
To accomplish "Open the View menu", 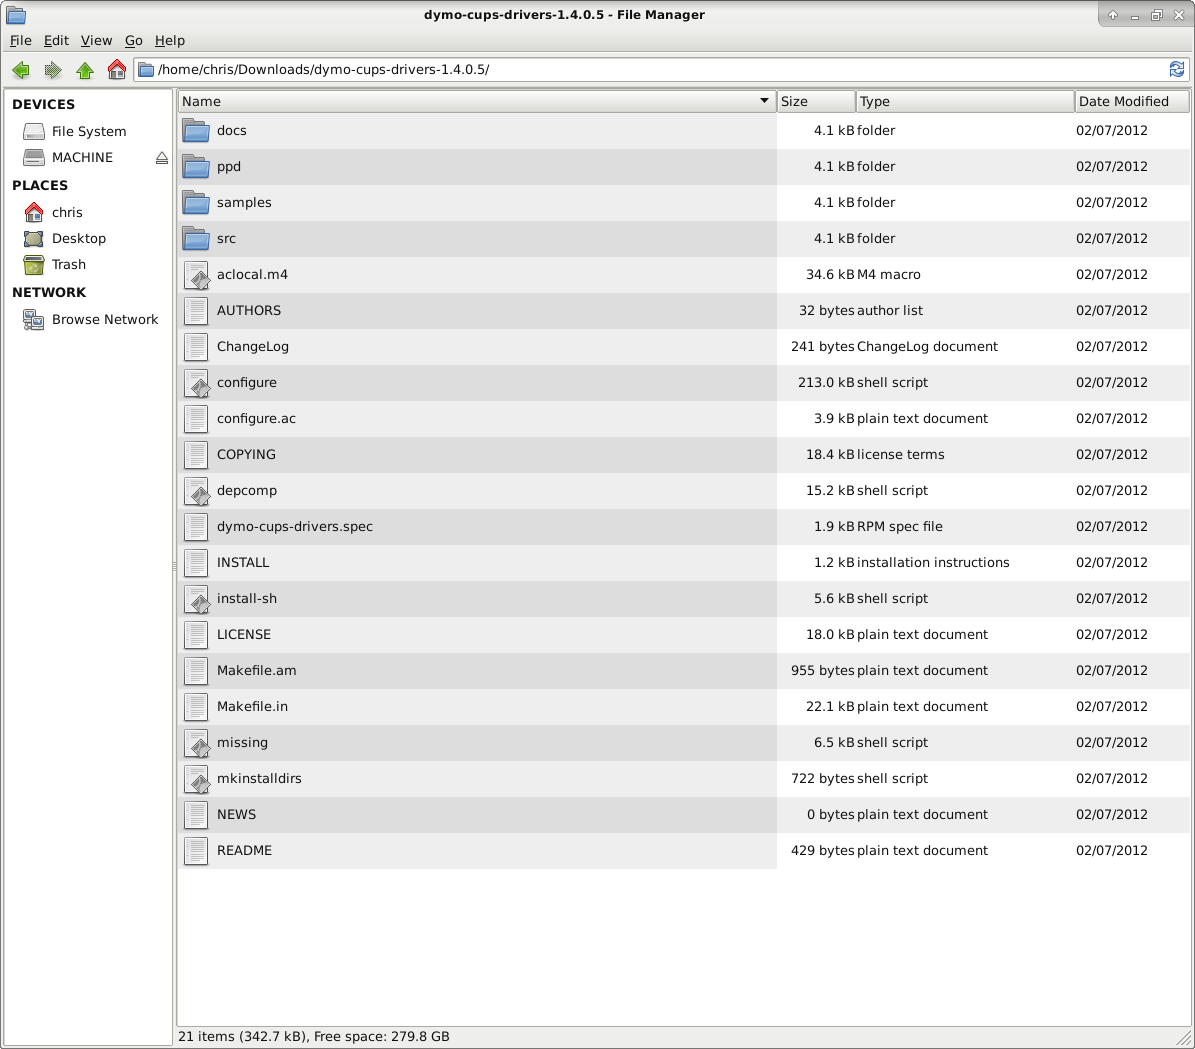I will coord(96,40).
